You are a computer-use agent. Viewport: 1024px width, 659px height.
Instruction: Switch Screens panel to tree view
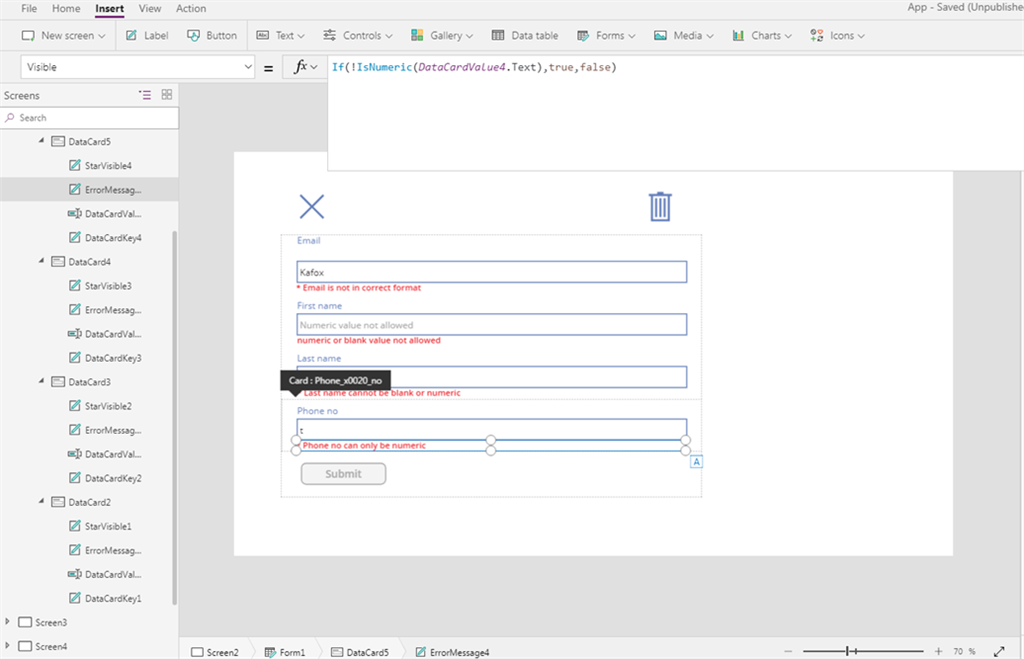click(145, 95)
